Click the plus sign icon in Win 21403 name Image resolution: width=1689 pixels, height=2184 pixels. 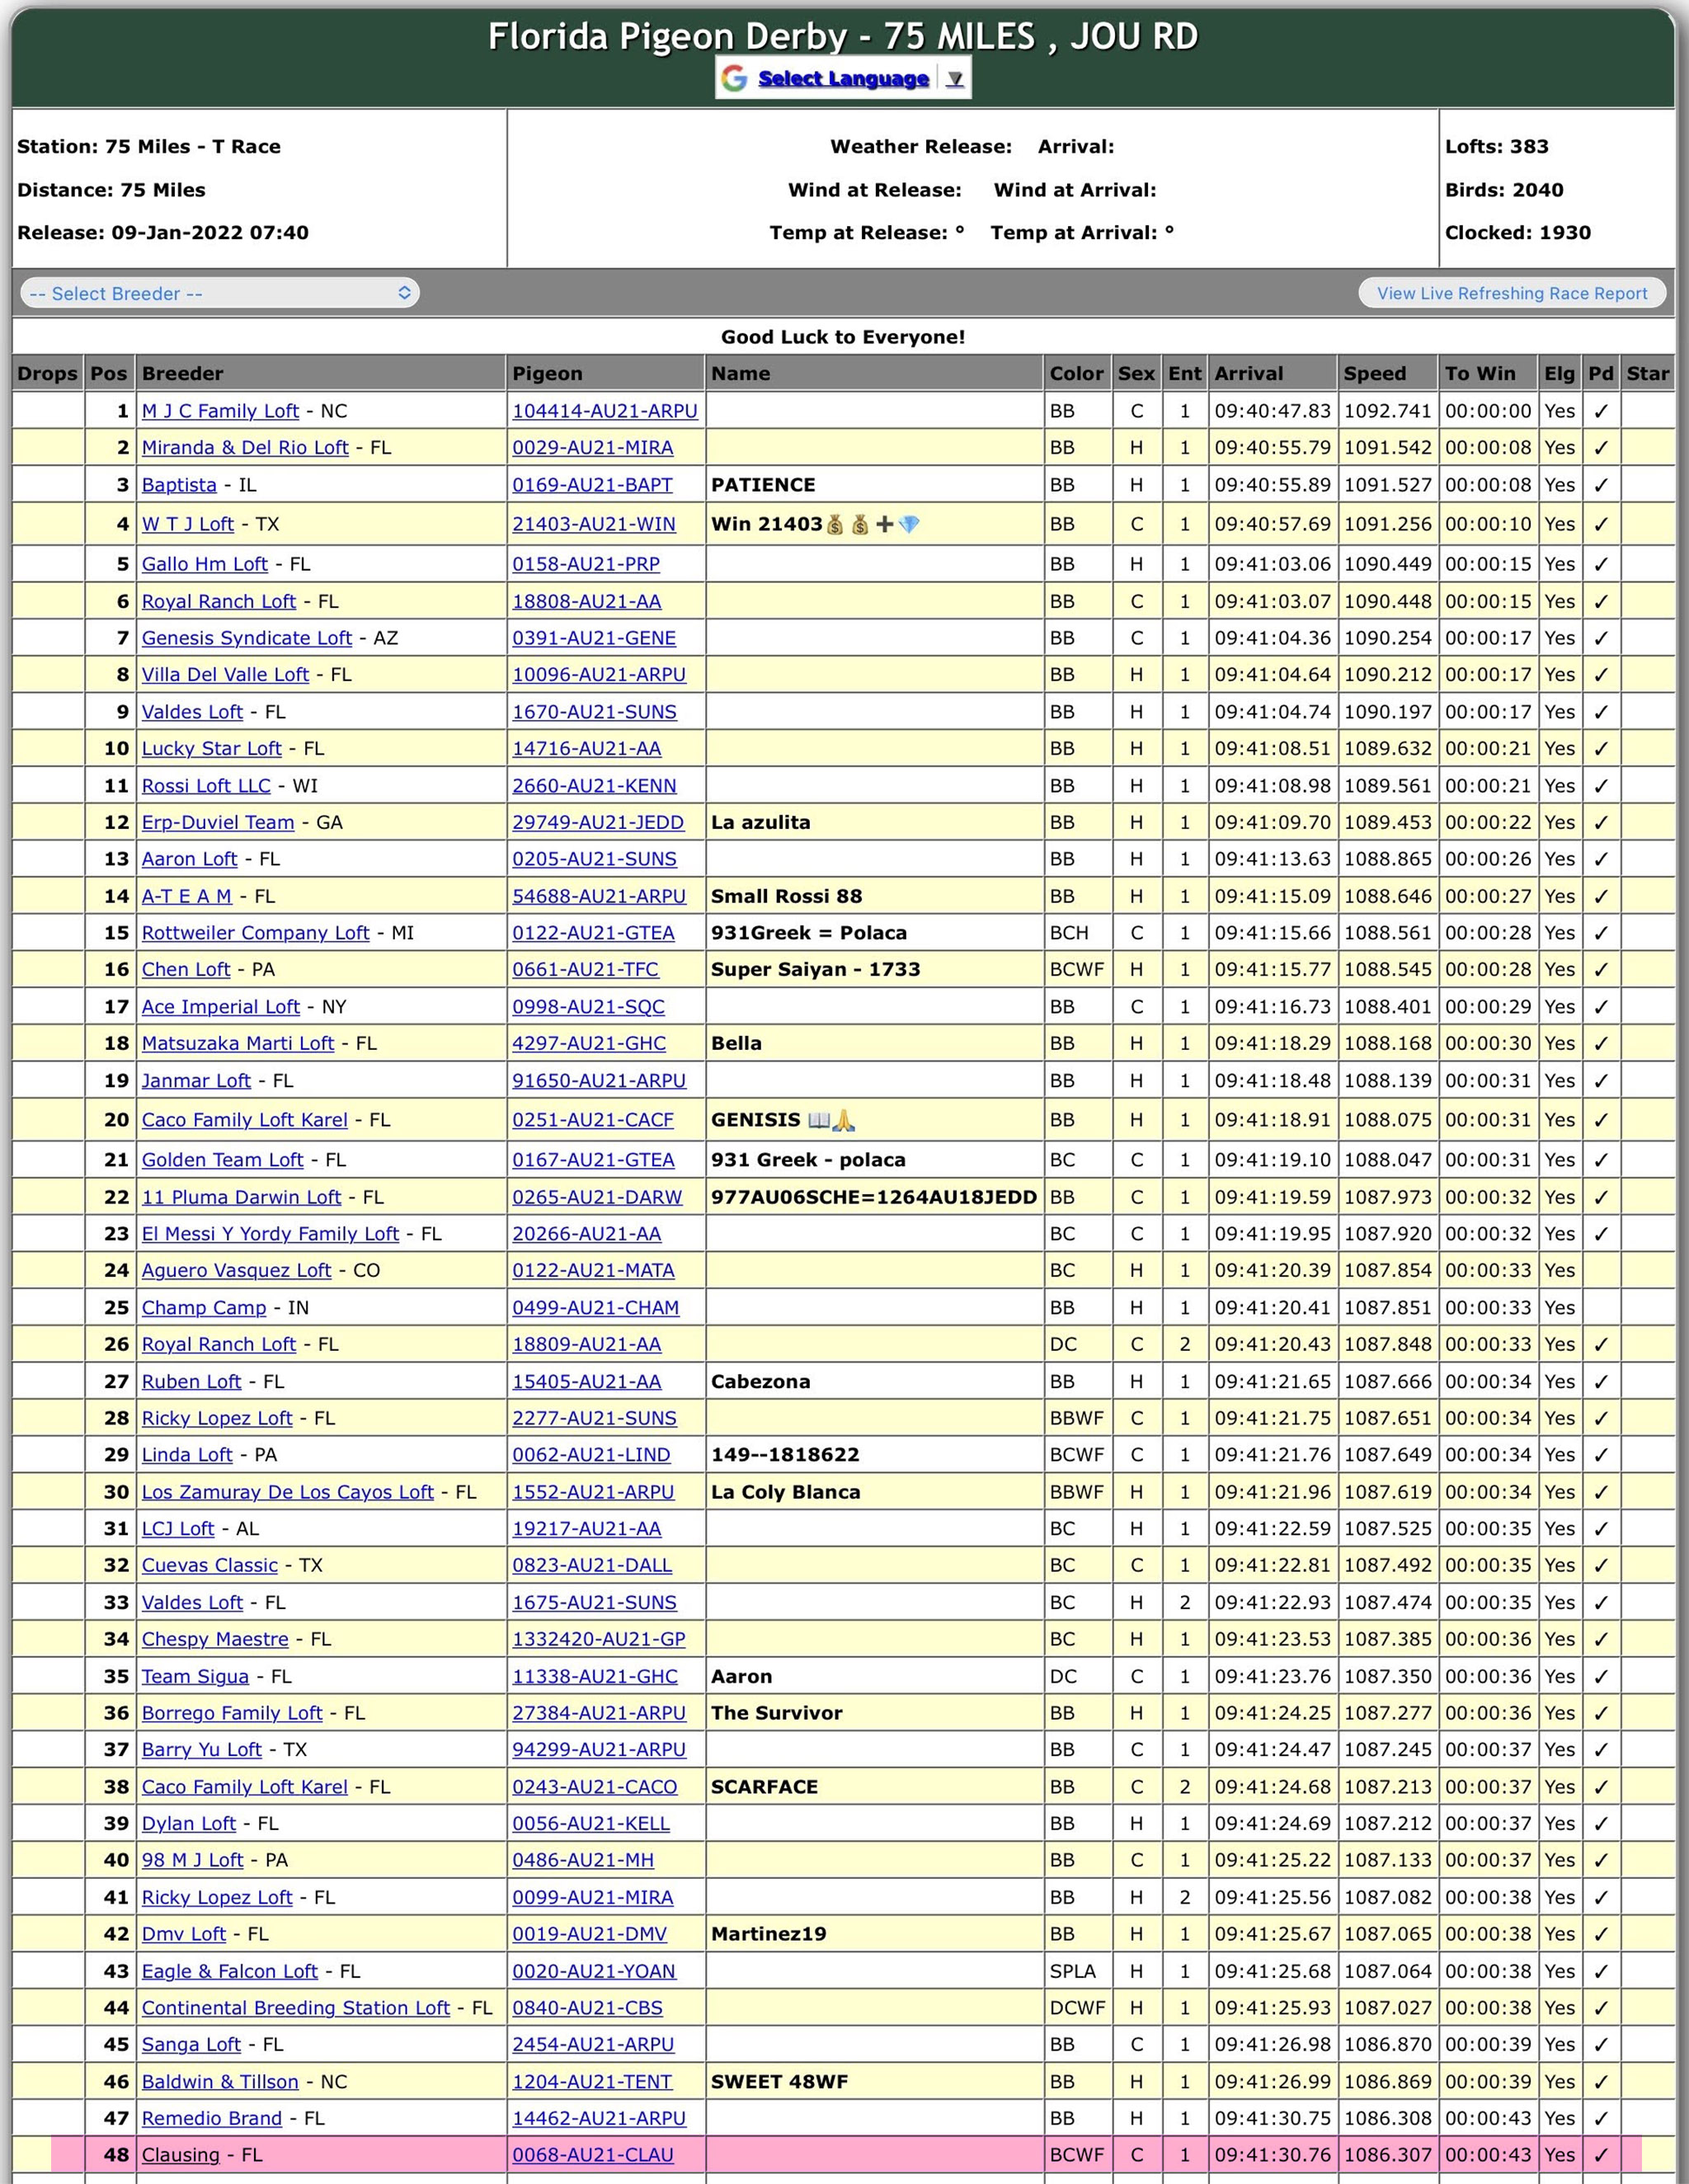[884, 524]
